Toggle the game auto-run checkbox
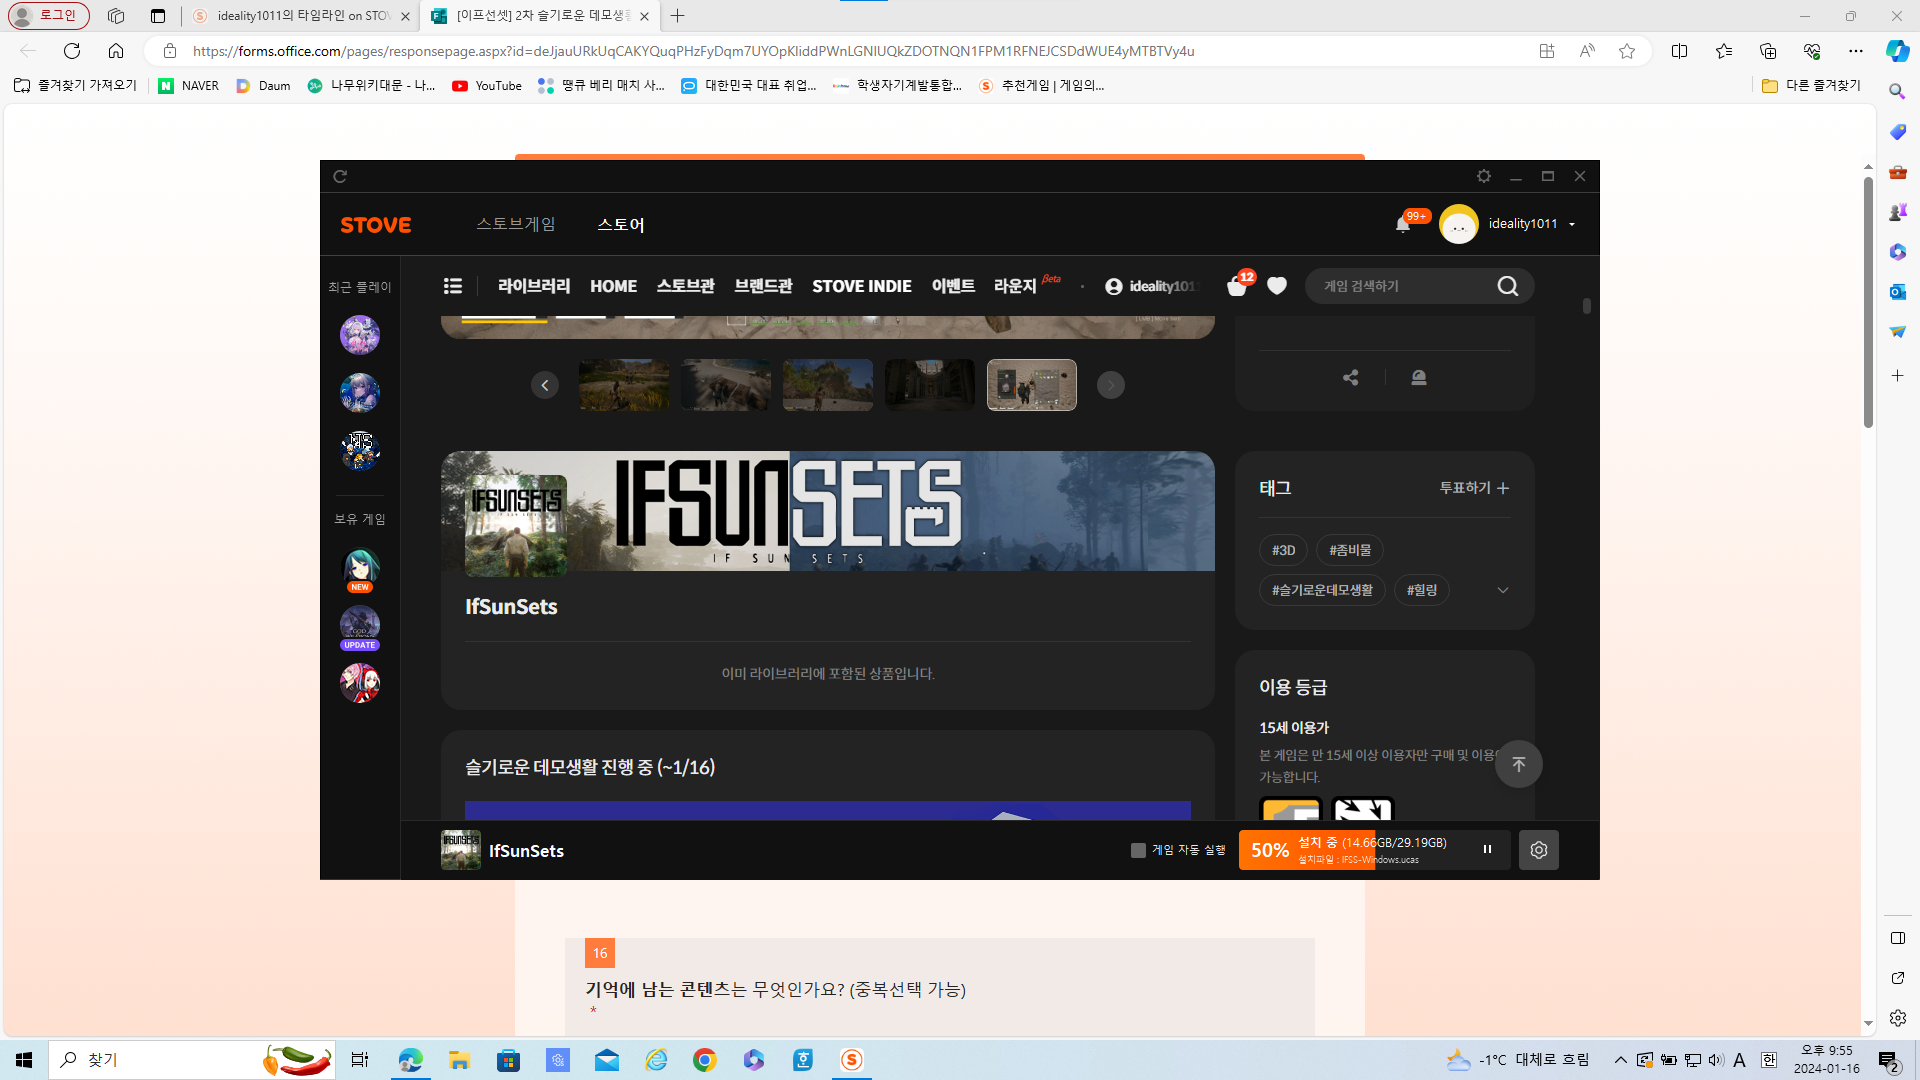 (1138, 850)
